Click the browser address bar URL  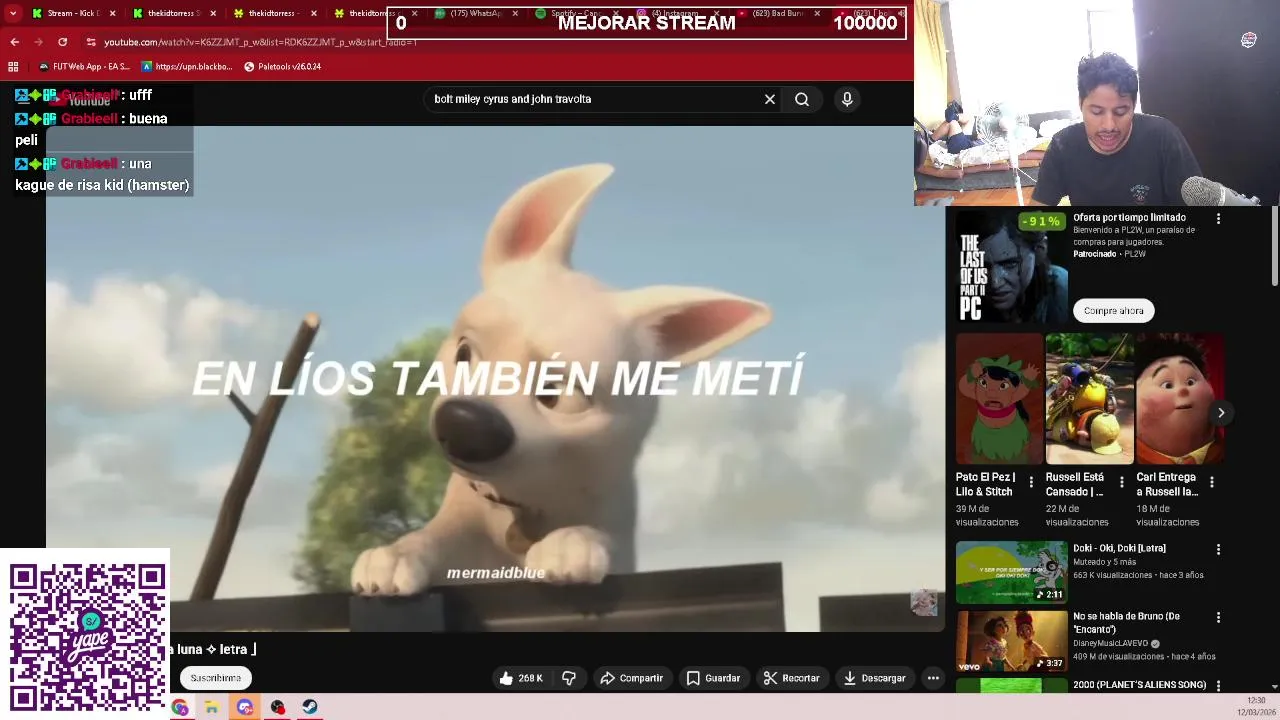[260, 42]
